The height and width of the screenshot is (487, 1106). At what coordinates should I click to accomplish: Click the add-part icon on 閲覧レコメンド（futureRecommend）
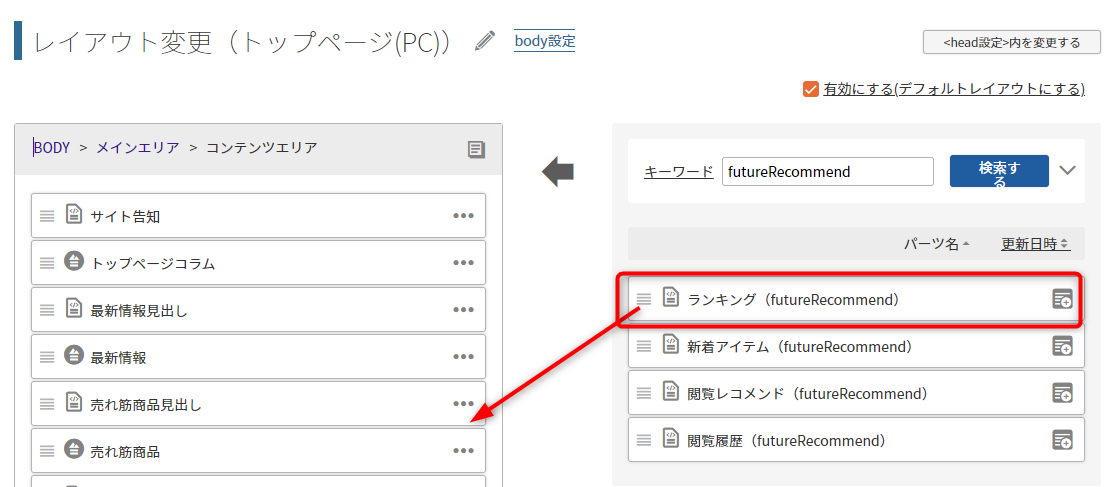click(x=1062, y=392)
